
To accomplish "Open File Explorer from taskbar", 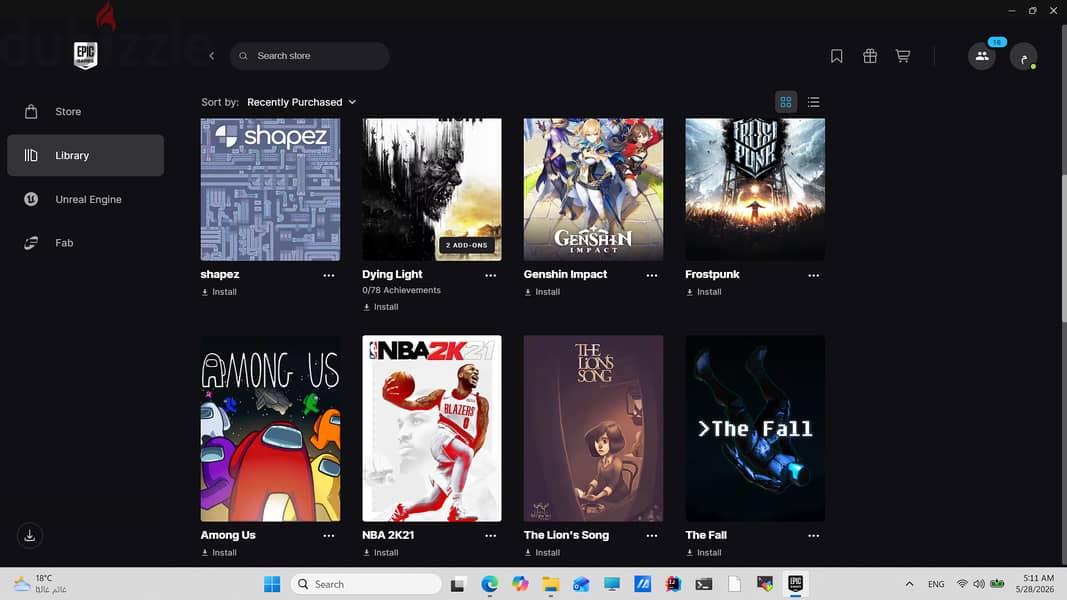I will click(551, 584).
